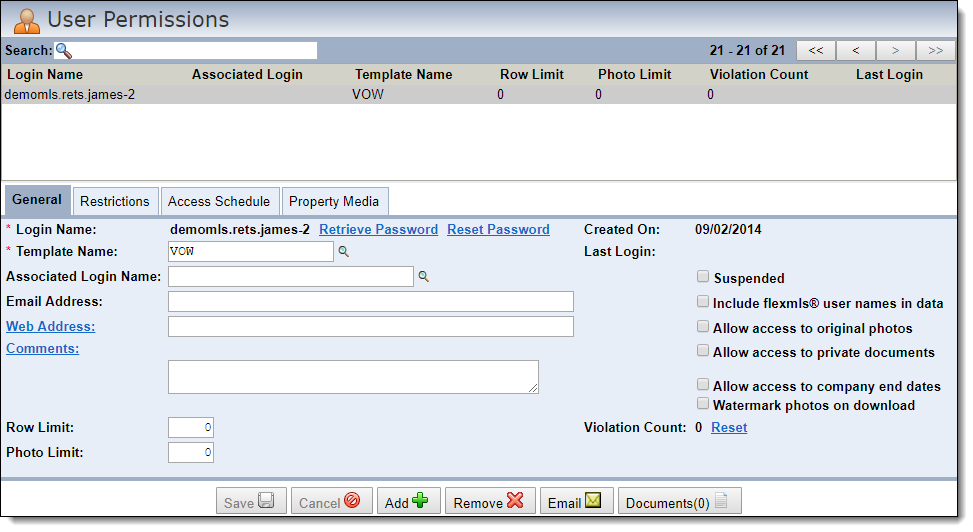The image size is (973, 532).
Task: Enable Allow access to company end dates
Action: 702,384
